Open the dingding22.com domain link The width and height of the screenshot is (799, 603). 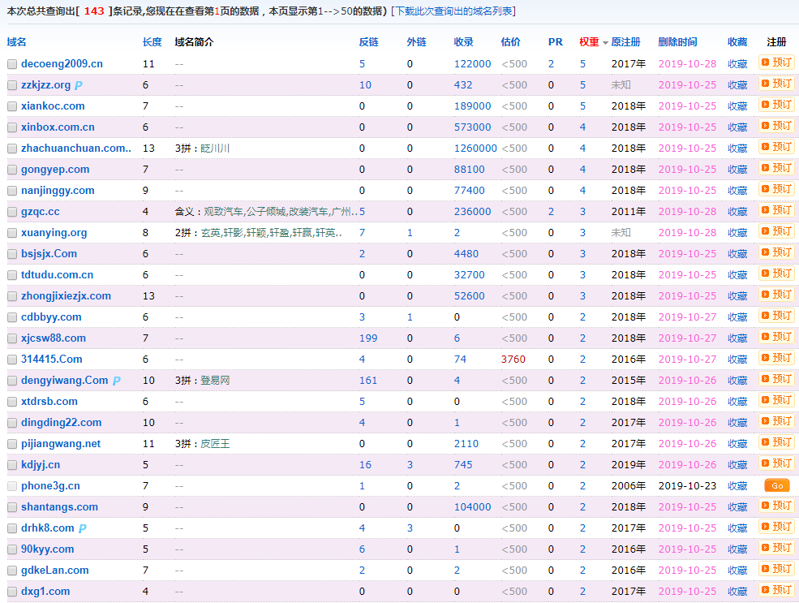(x=61, y=423)
